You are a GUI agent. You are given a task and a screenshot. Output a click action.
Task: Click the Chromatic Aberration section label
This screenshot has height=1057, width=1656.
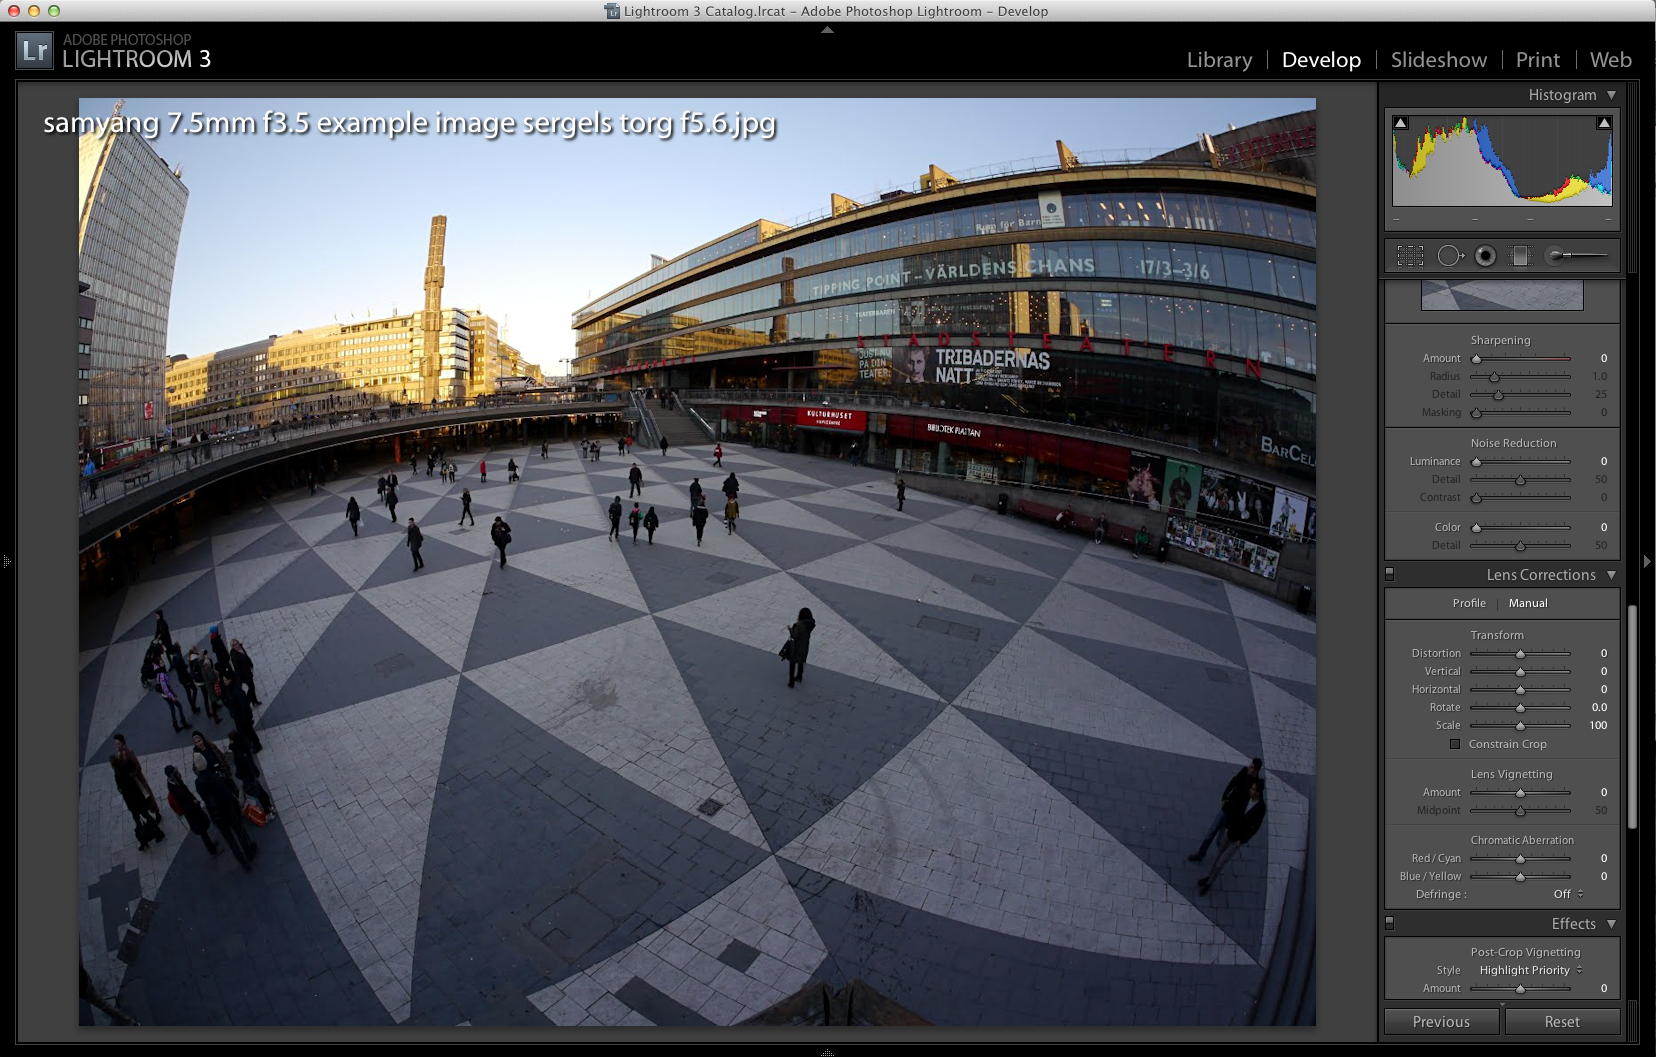pos(1522,840)
